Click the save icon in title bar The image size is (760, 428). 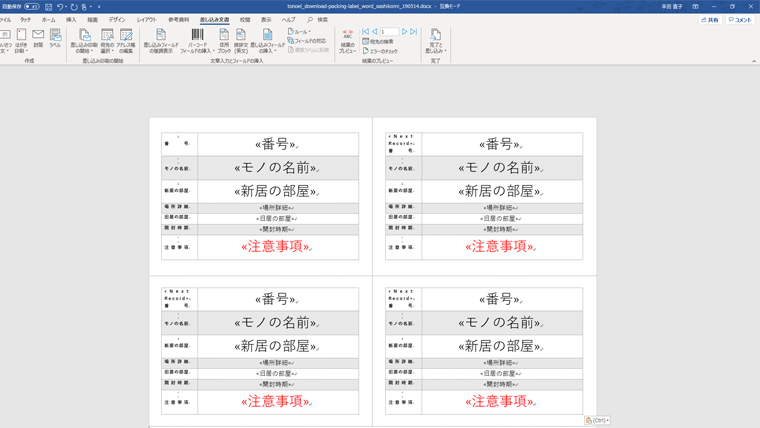coord(48,7)
